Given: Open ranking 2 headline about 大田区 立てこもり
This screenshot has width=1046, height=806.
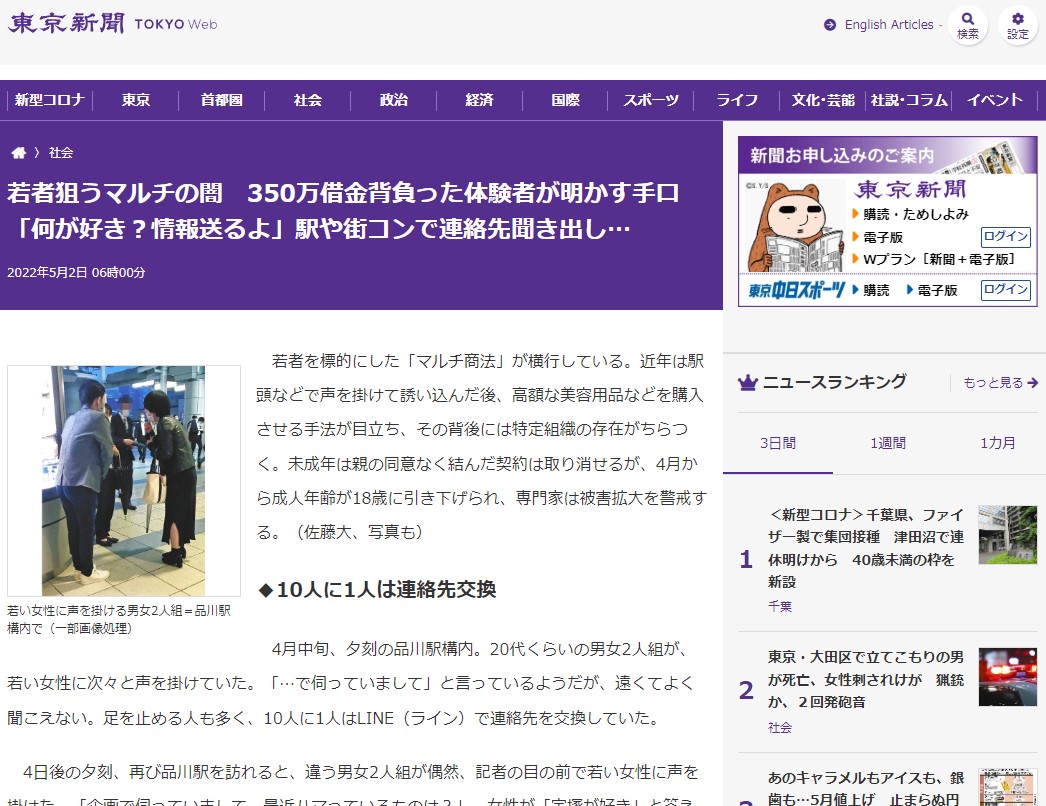Looking at the screenshot, I should point(866,679).
